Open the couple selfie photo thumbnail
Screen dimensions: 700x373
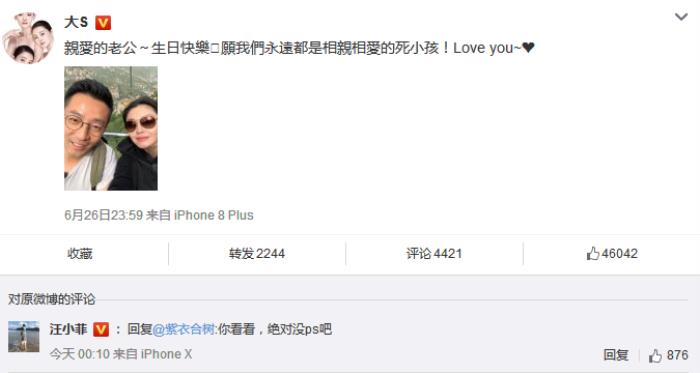click(111, 128)
